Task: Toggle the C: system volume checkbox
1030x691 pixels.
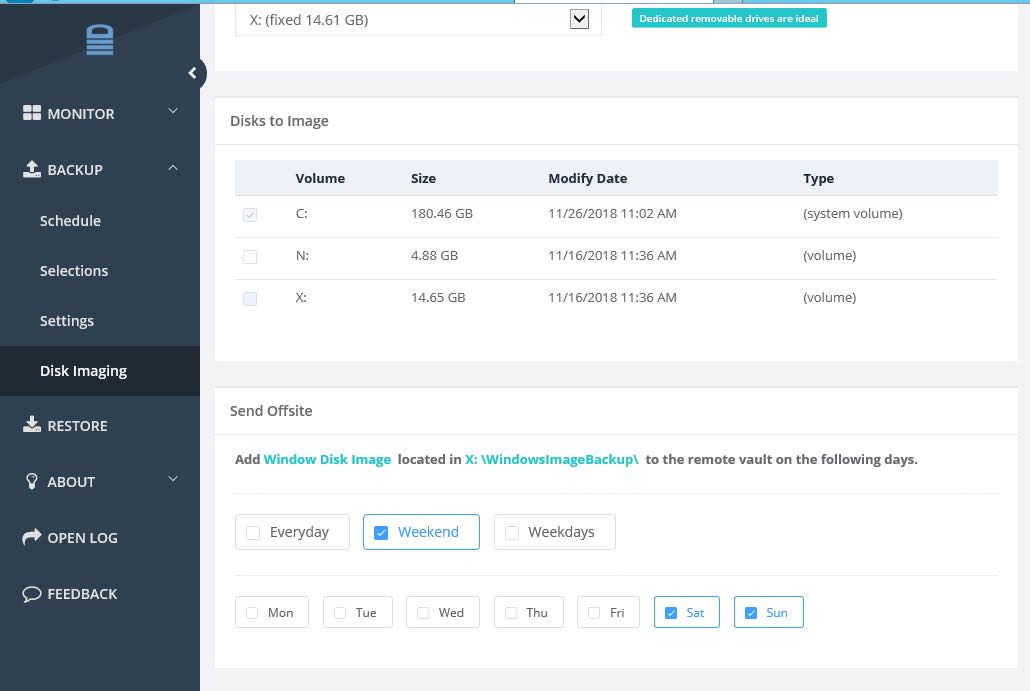Action: tap(250, 215)
